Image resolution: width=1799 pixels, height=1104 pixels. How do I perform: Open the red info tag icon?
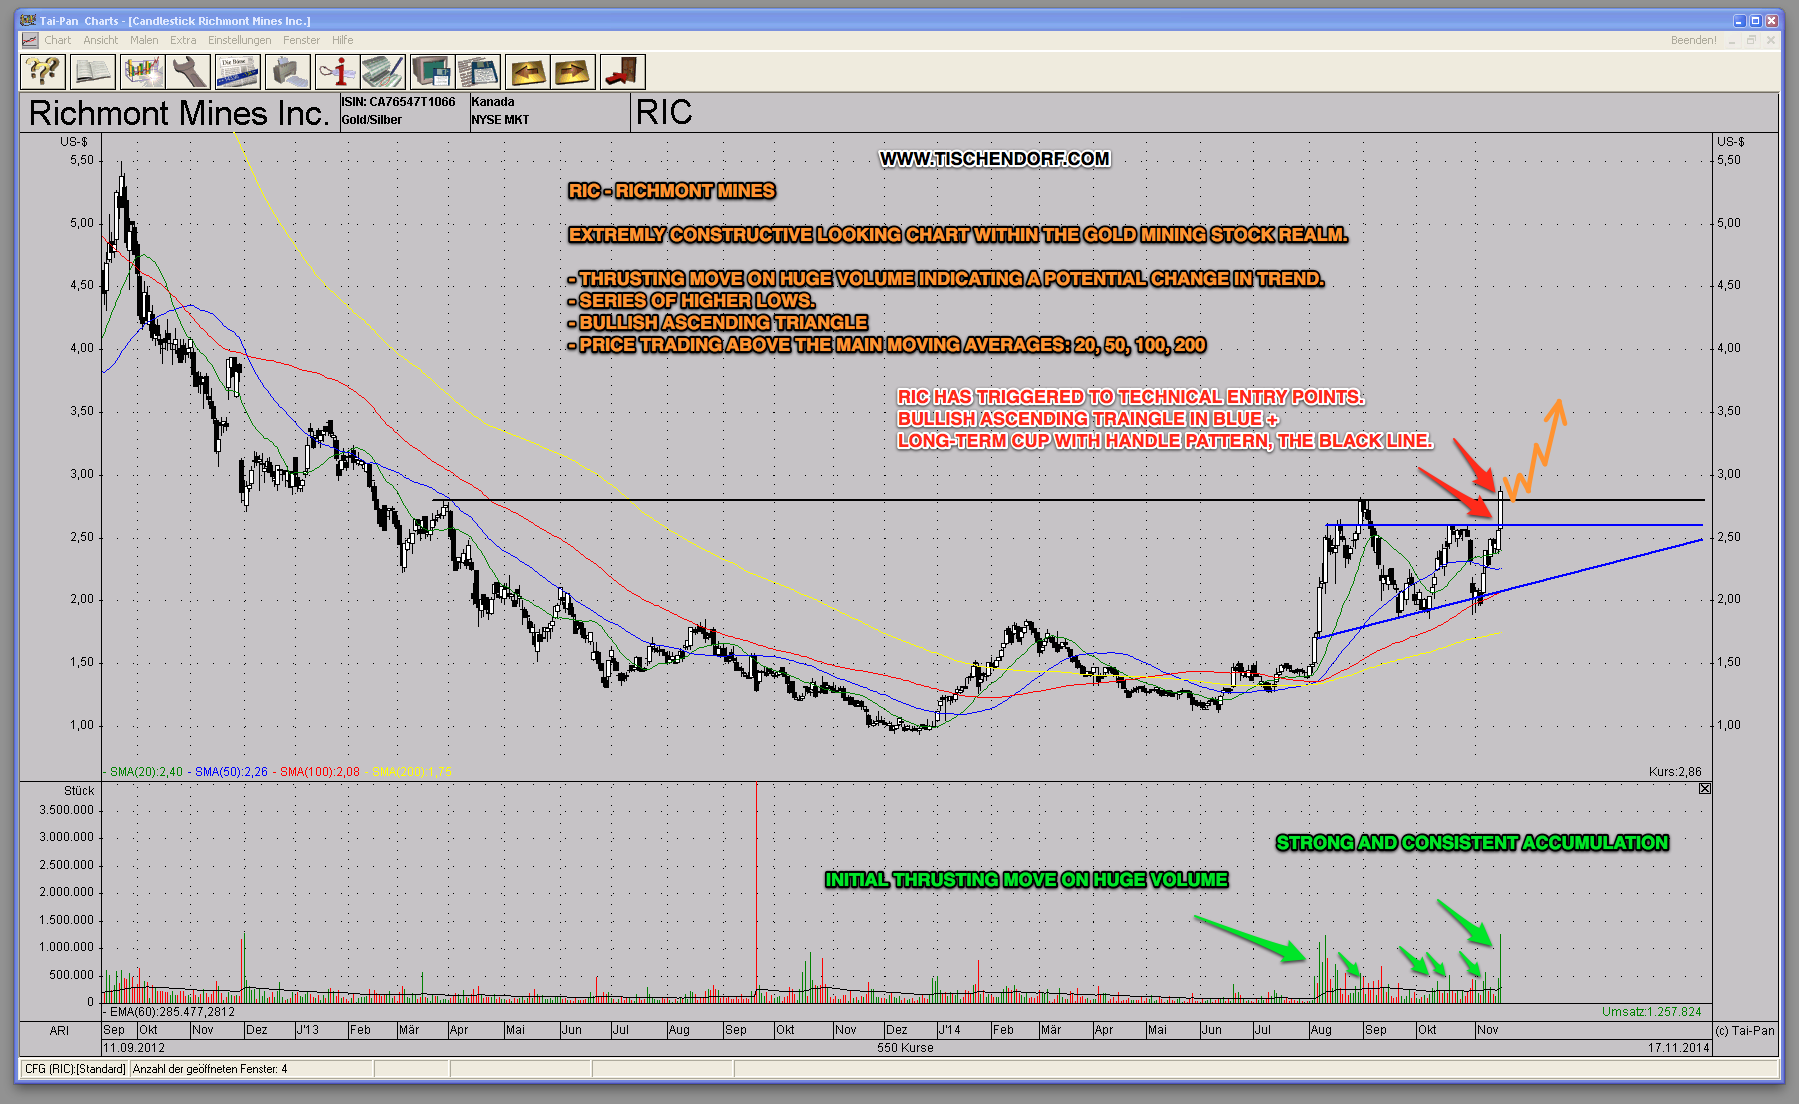pyautogui.click(x=336, y=72)
